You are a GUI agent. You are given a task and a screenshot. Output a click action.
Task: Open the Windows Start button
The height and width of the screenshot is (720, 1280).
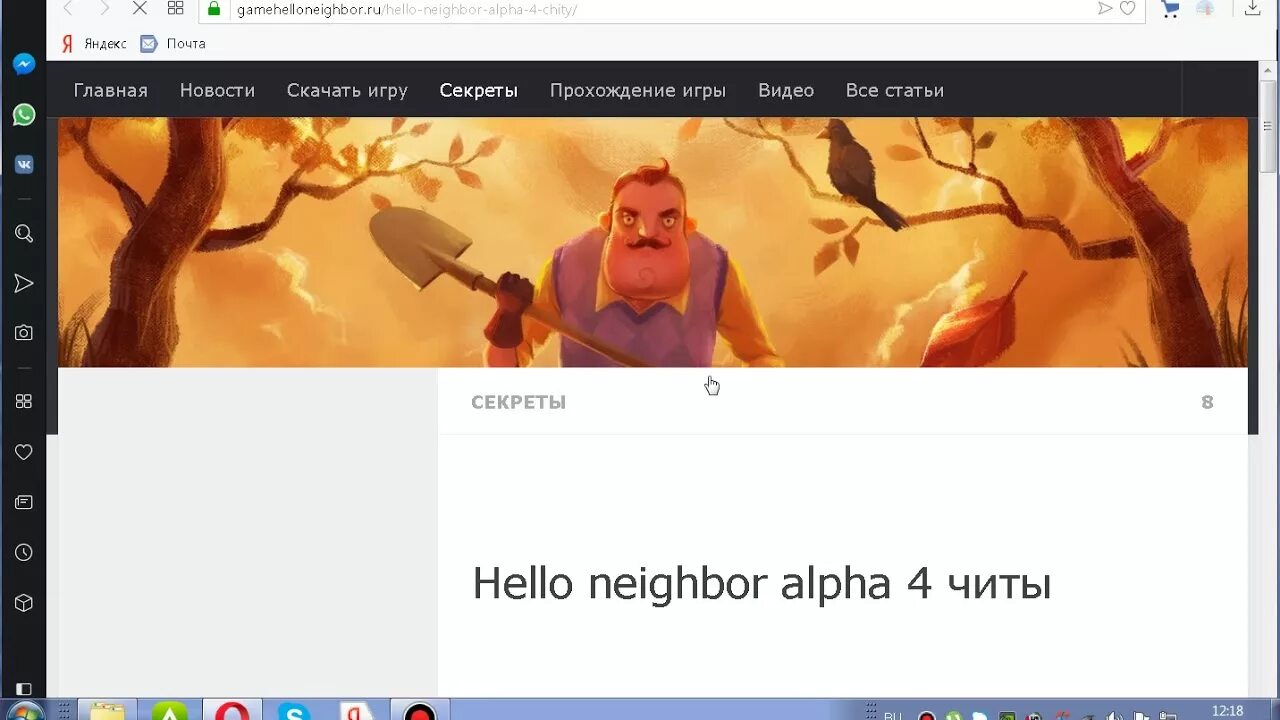[24, 711]
